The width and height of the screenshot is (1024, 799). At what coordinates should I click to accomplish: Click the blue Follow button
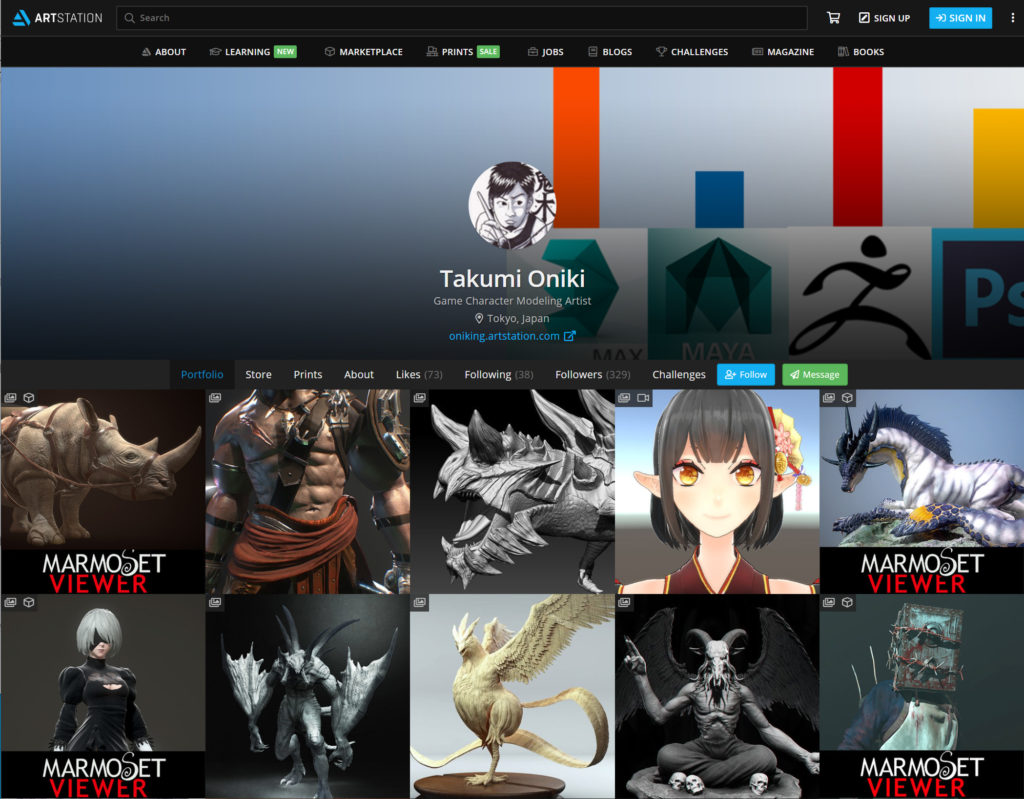(746, 374)
